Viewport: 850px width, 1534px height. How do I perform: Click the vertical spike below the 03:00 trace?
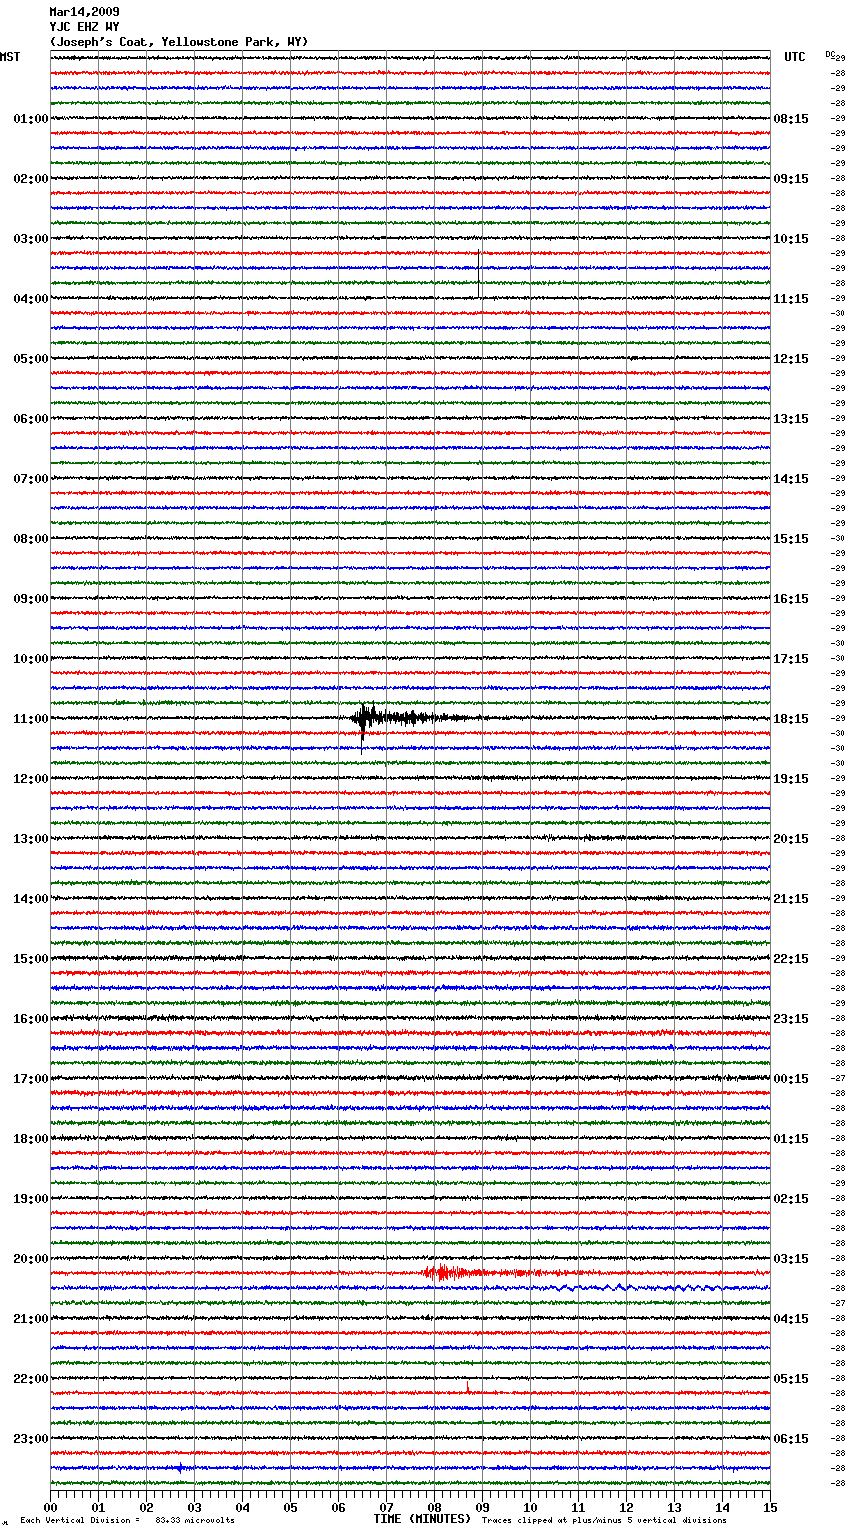point(479,272)
